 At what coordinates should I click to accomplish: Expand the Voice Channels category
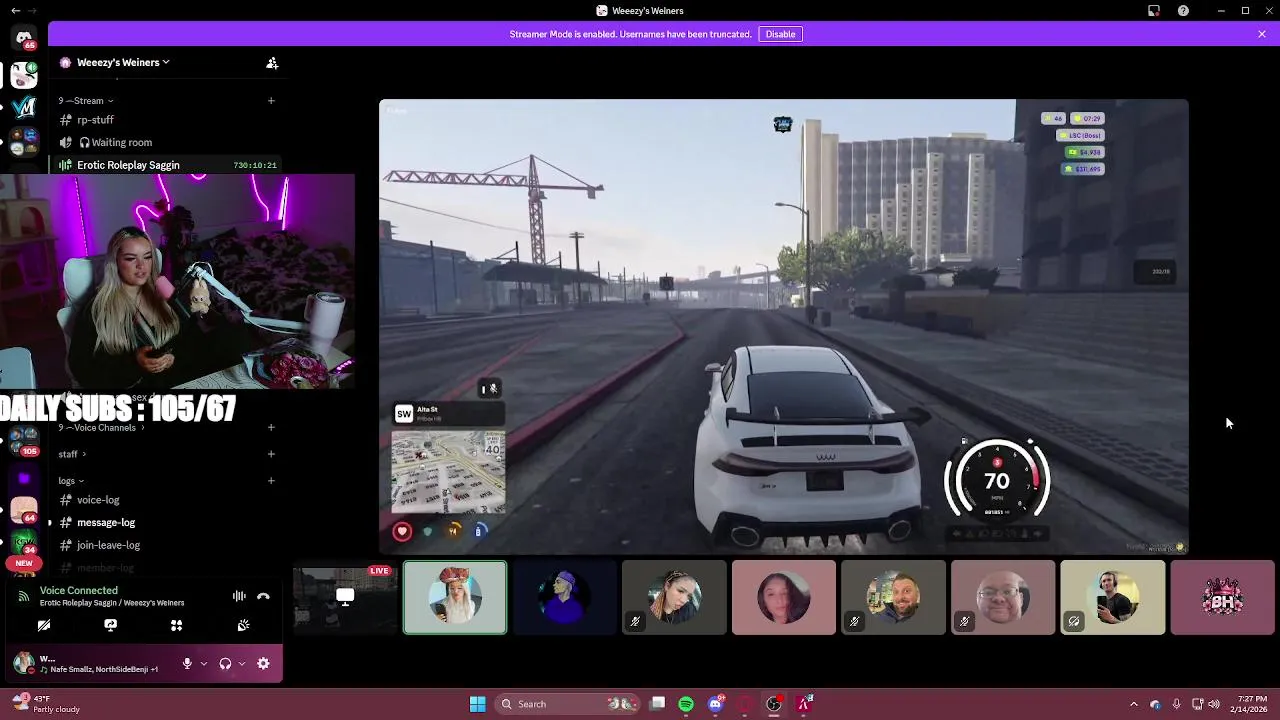pyautogui.click(x=100, y=427)
